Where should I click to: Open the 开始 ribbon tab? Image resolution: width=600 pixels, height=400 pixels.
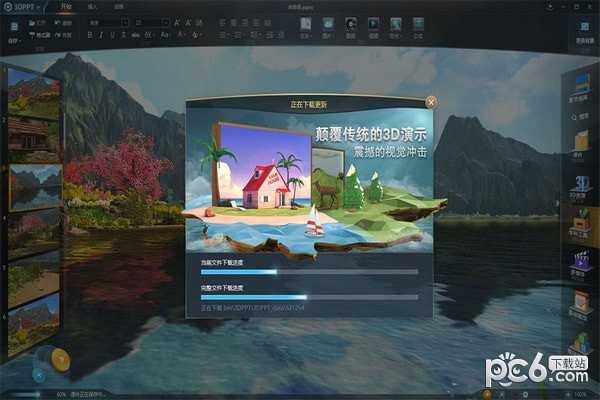(x=66, y=6)
